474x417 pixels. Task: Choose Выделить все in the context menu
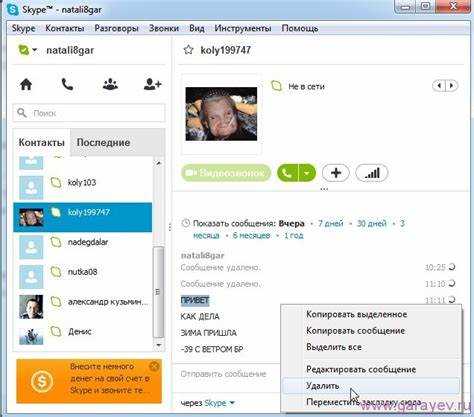334,347
